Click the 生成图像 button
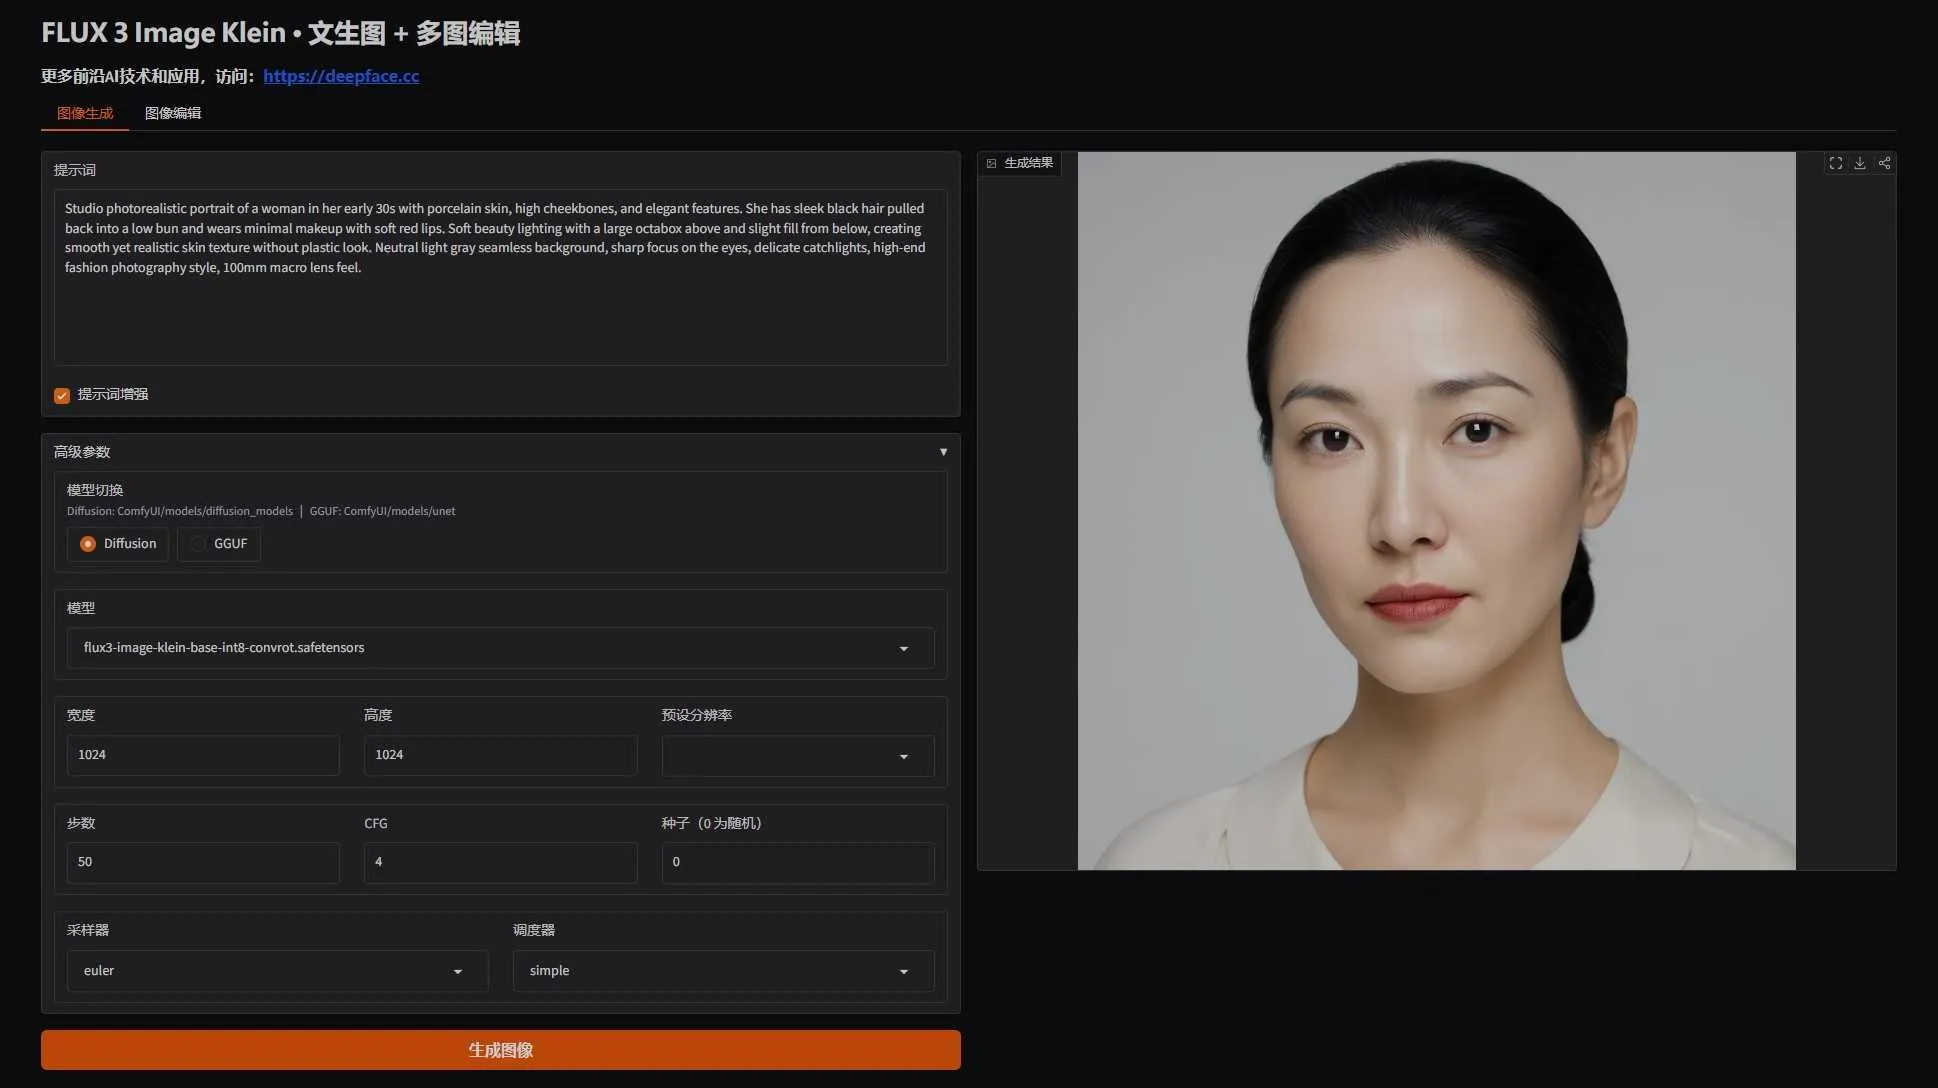The width and height of the screenshot is (1938, 1088). [x=501, y=1050]
